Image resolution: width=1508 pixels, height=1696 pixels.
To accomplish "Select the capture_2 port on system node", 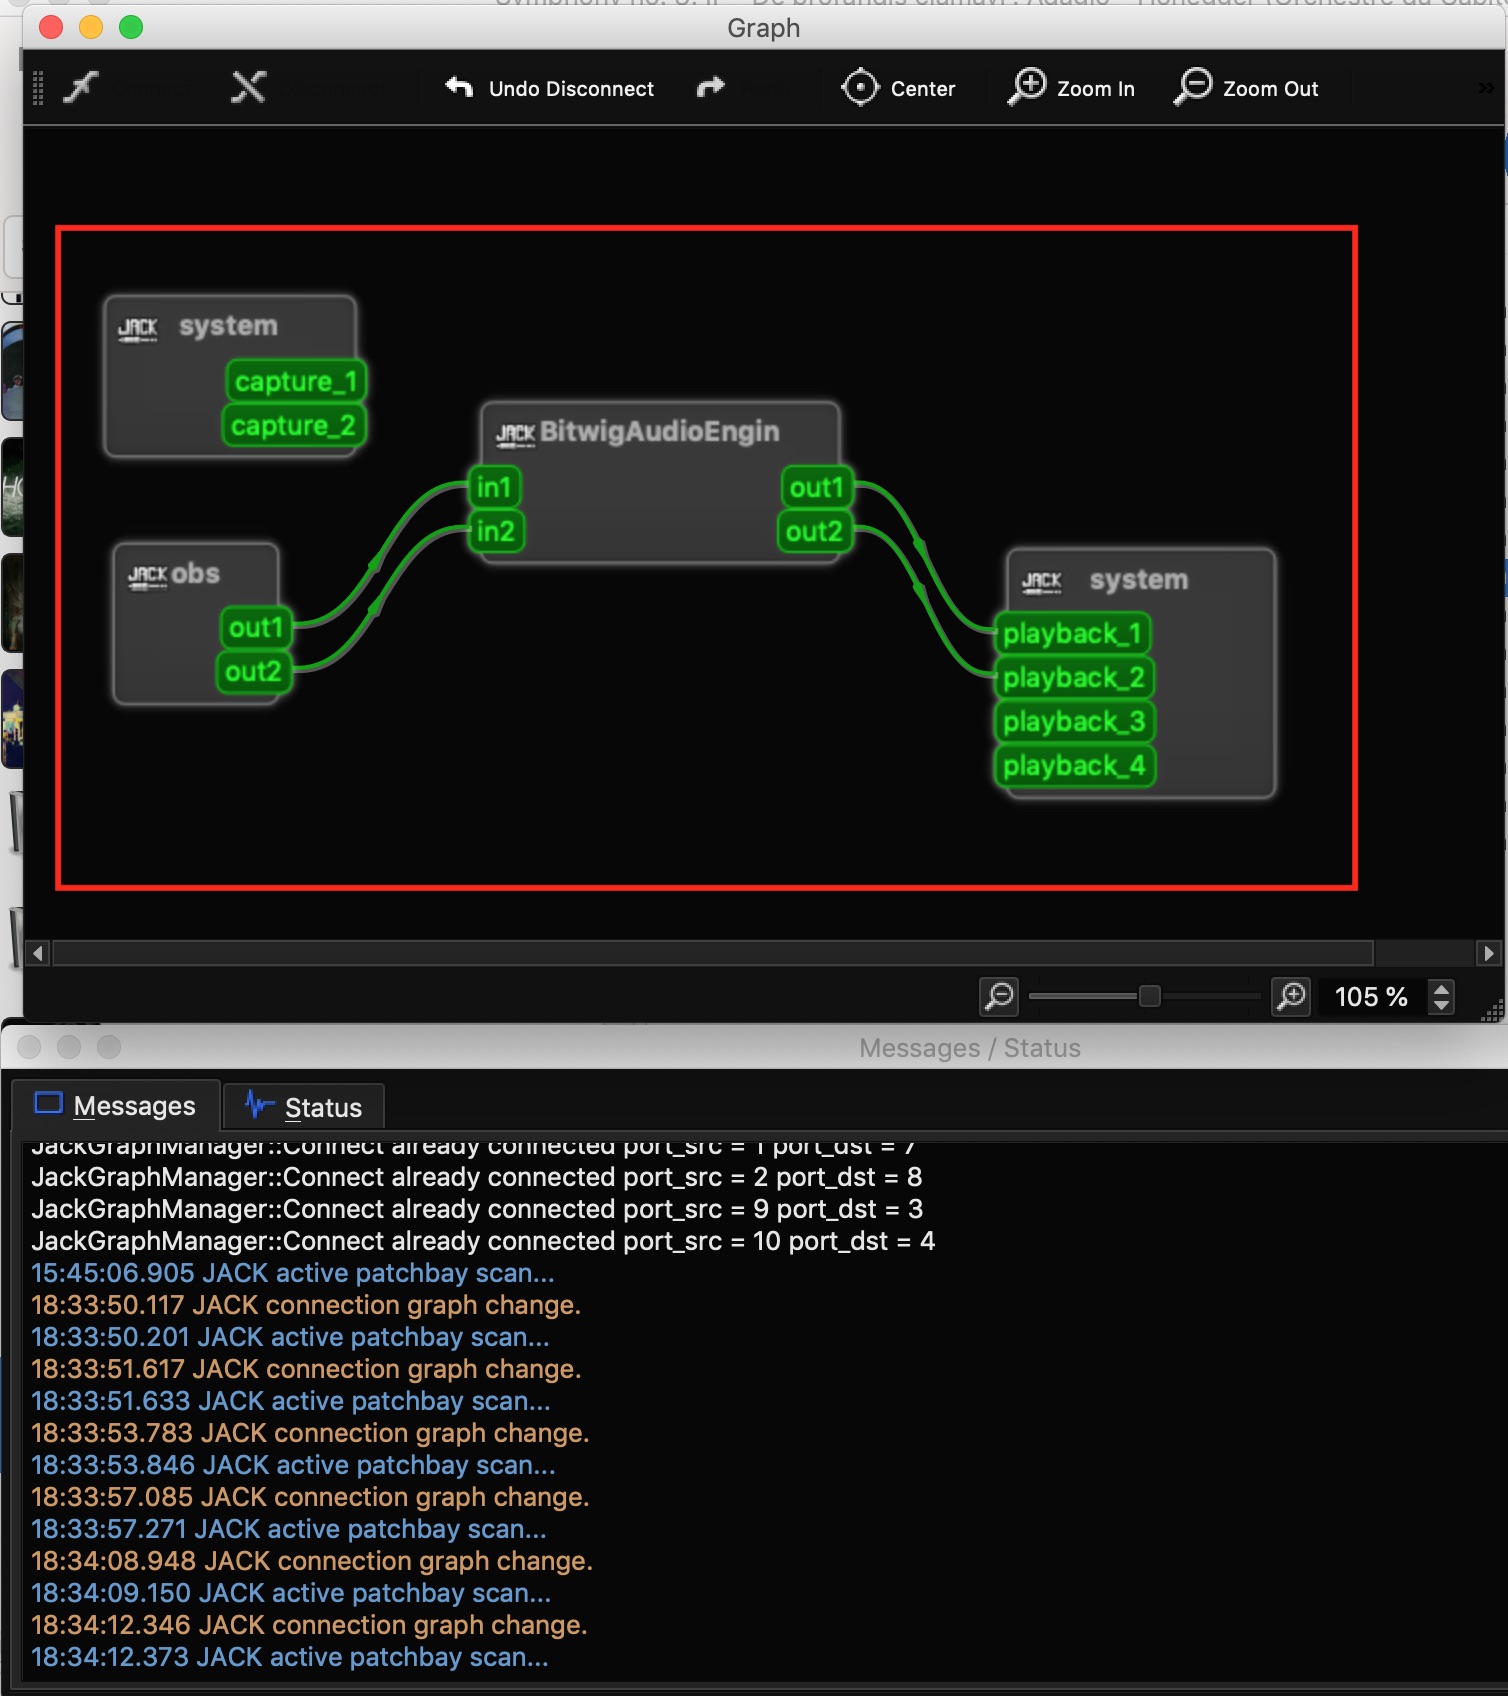I will (x=293, y=425).
